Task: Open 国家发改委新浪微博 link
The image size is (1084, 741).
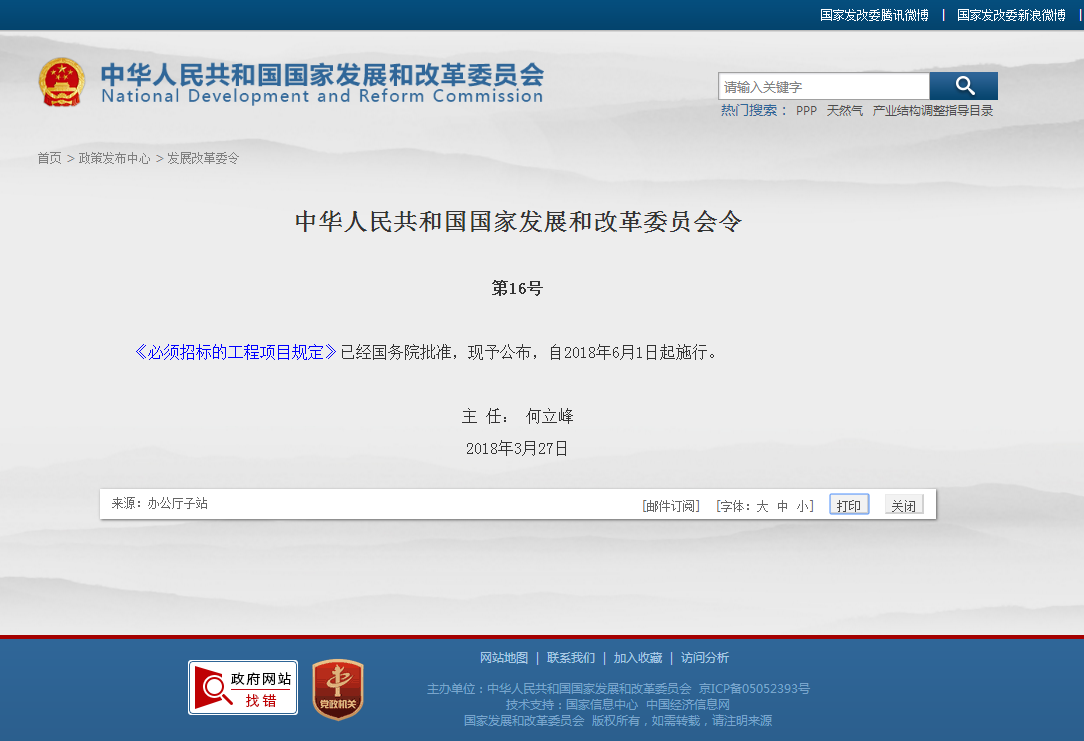Action: (1011, 15)
